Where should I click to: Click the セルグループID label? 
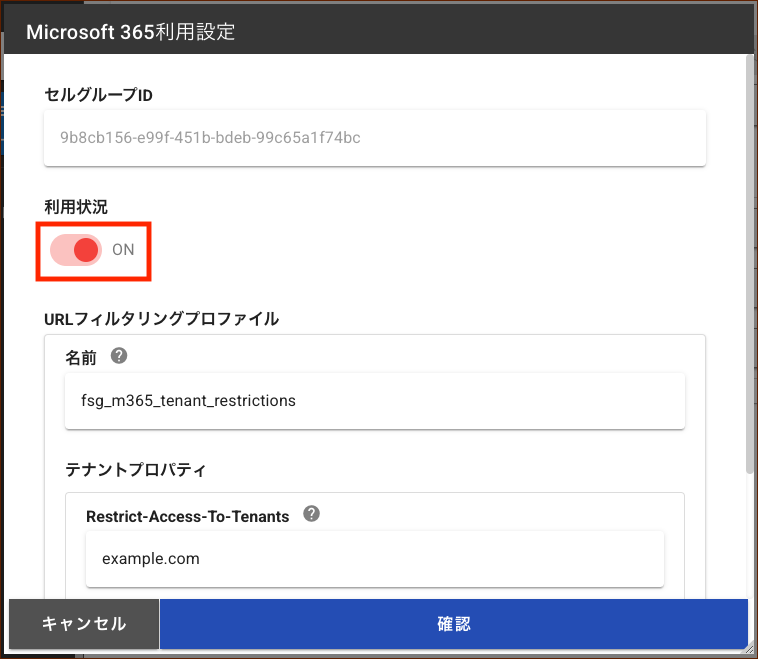coord(98,95)
